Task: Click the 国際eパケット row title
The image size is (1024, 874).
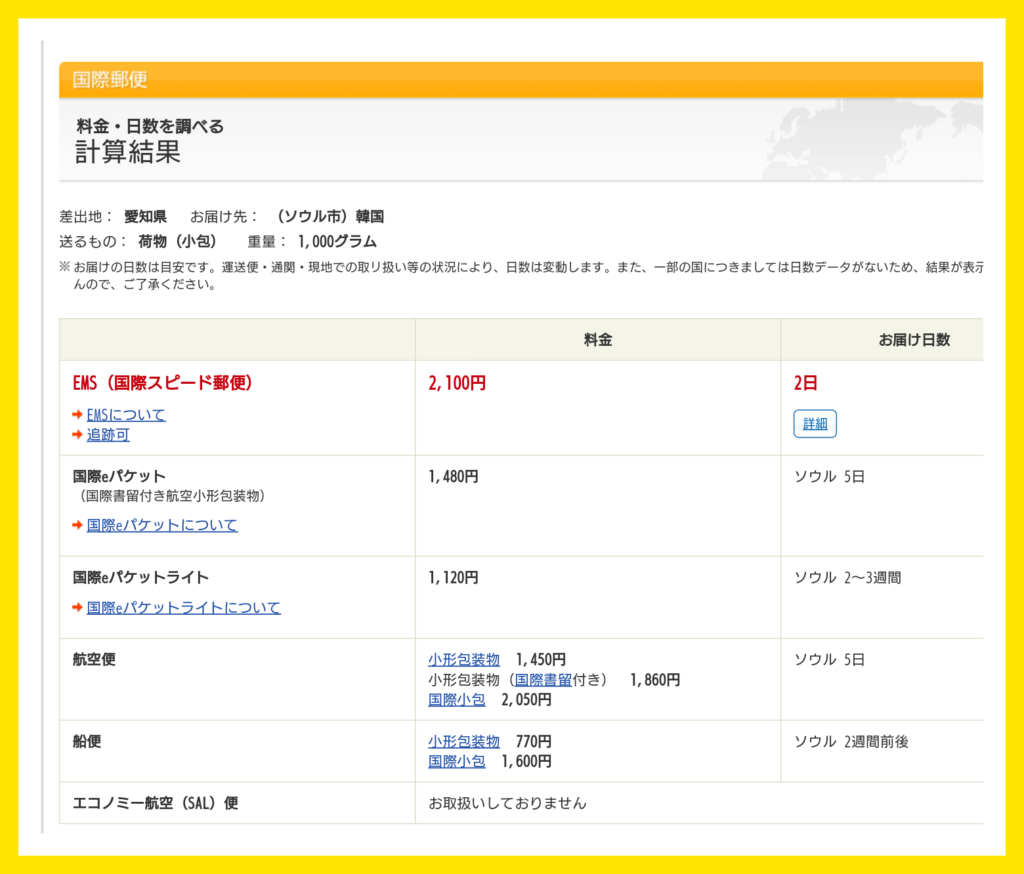Action: click(119, 476)
